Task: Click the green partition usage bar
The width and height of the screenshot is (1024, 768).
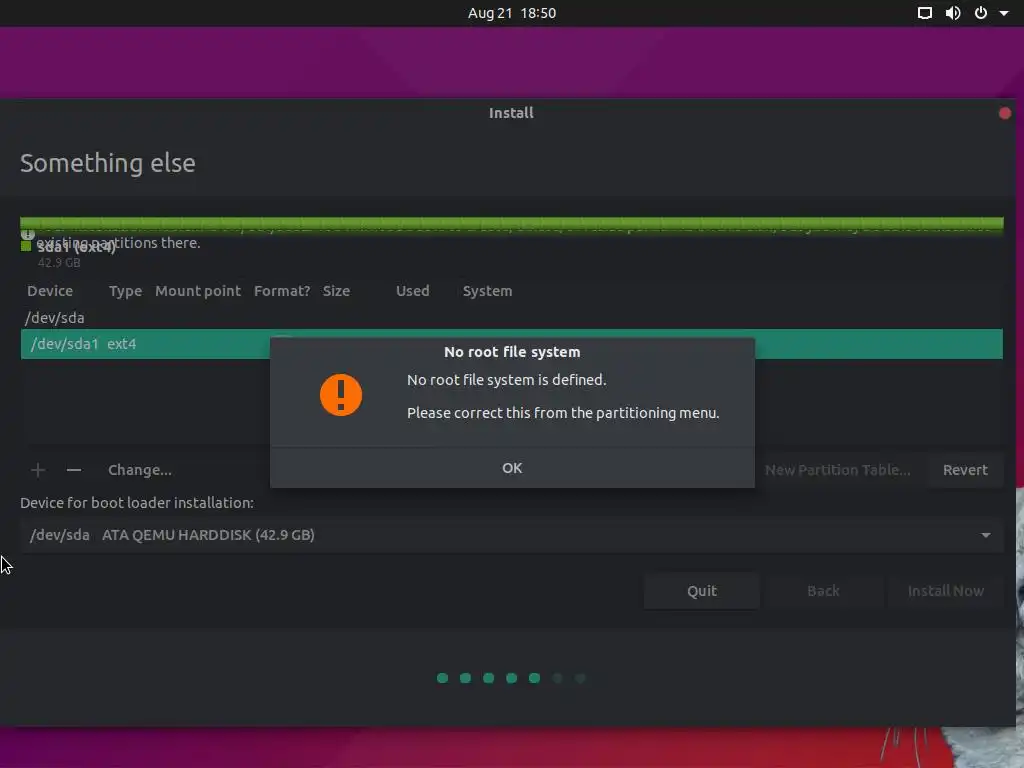Action: coord(511,225)
